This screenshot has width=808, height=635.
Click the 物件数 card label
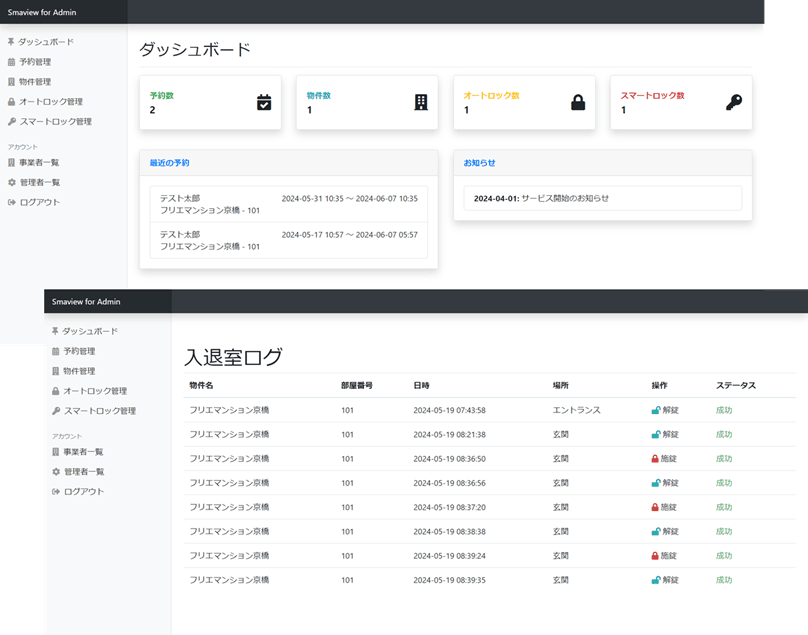coord(318,95)
